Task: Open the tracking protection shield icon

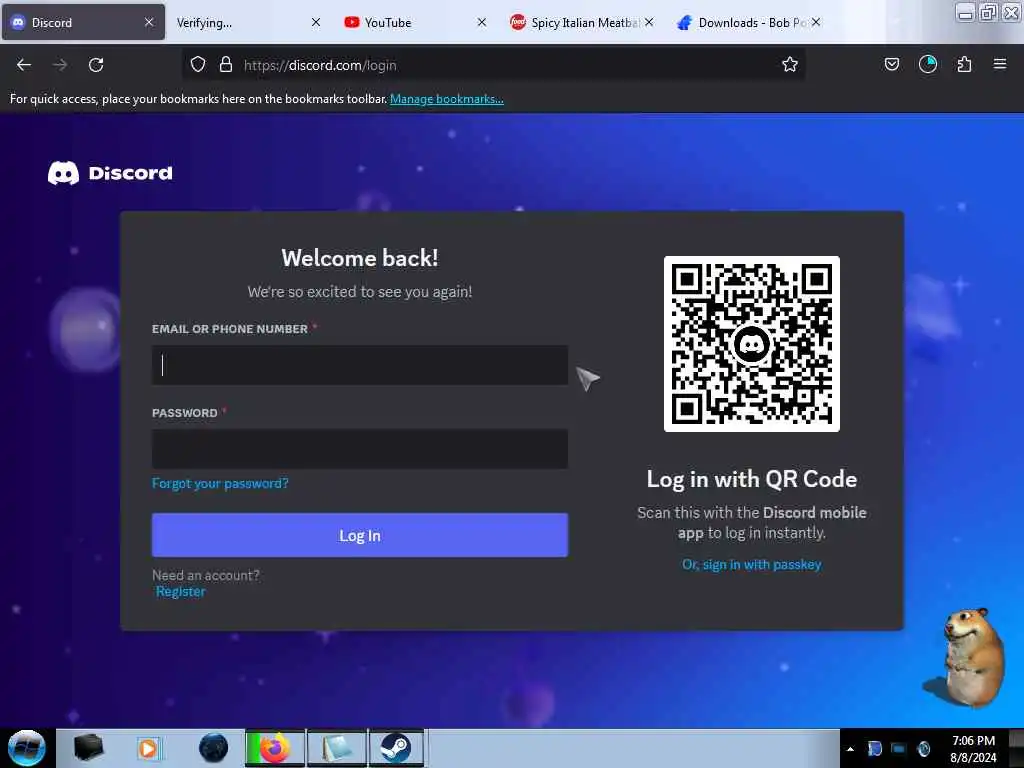Action: 198,65
